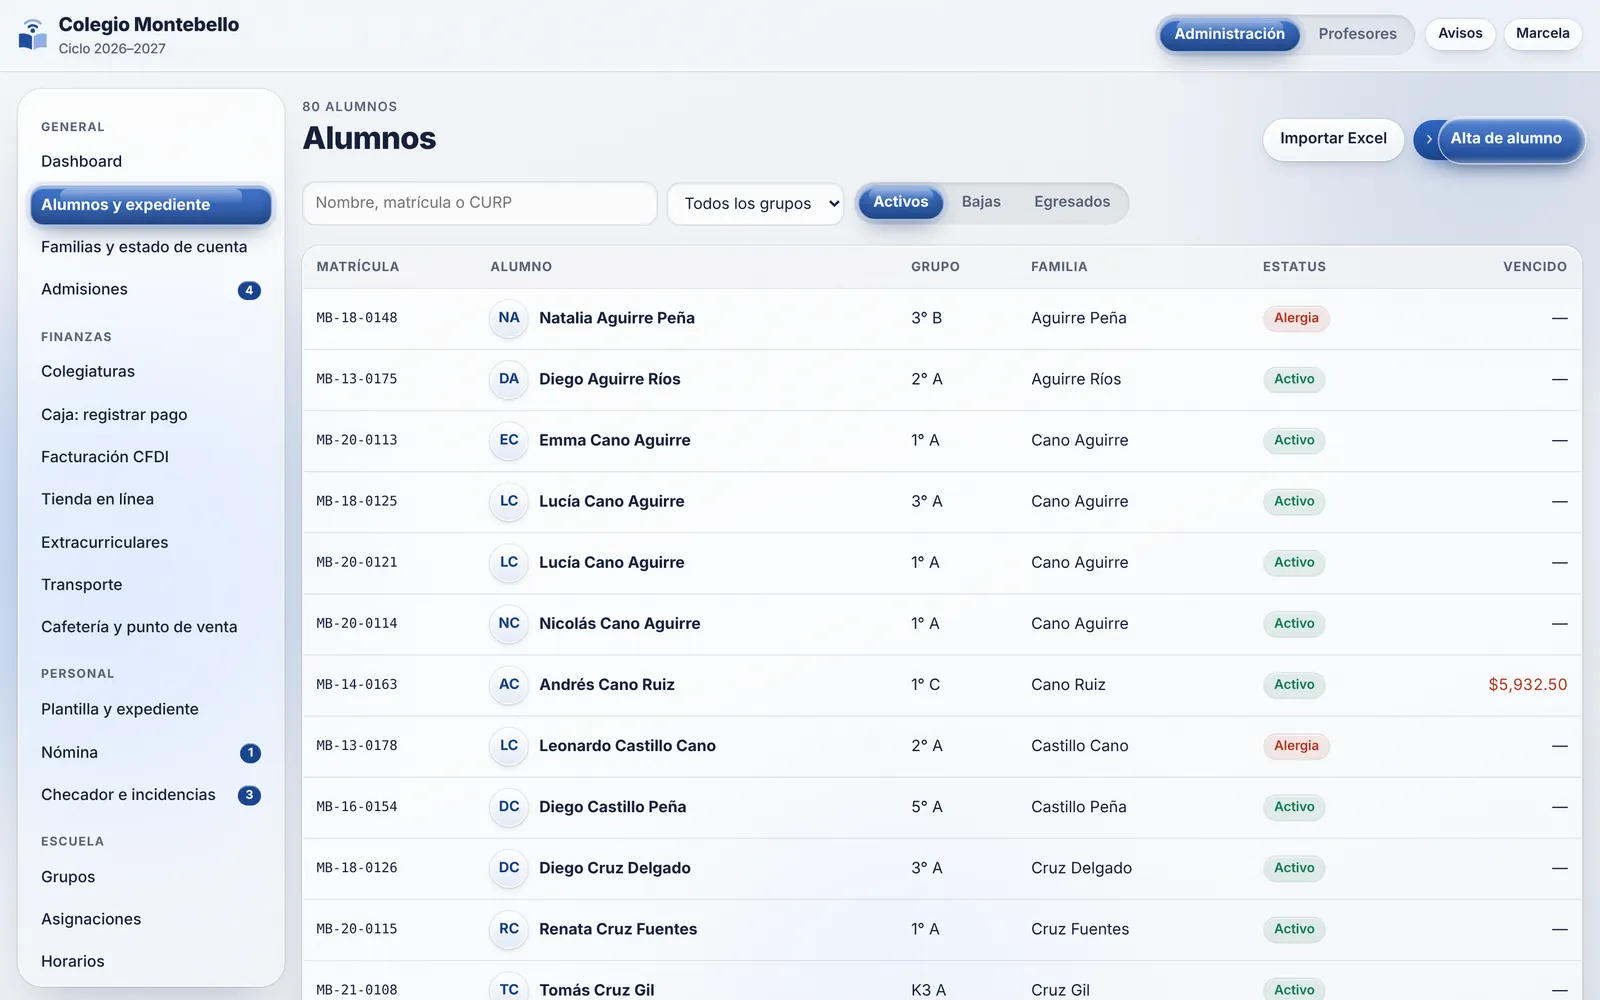
Task: Click the Nómina badge showing 1
Action: [250, 753]
